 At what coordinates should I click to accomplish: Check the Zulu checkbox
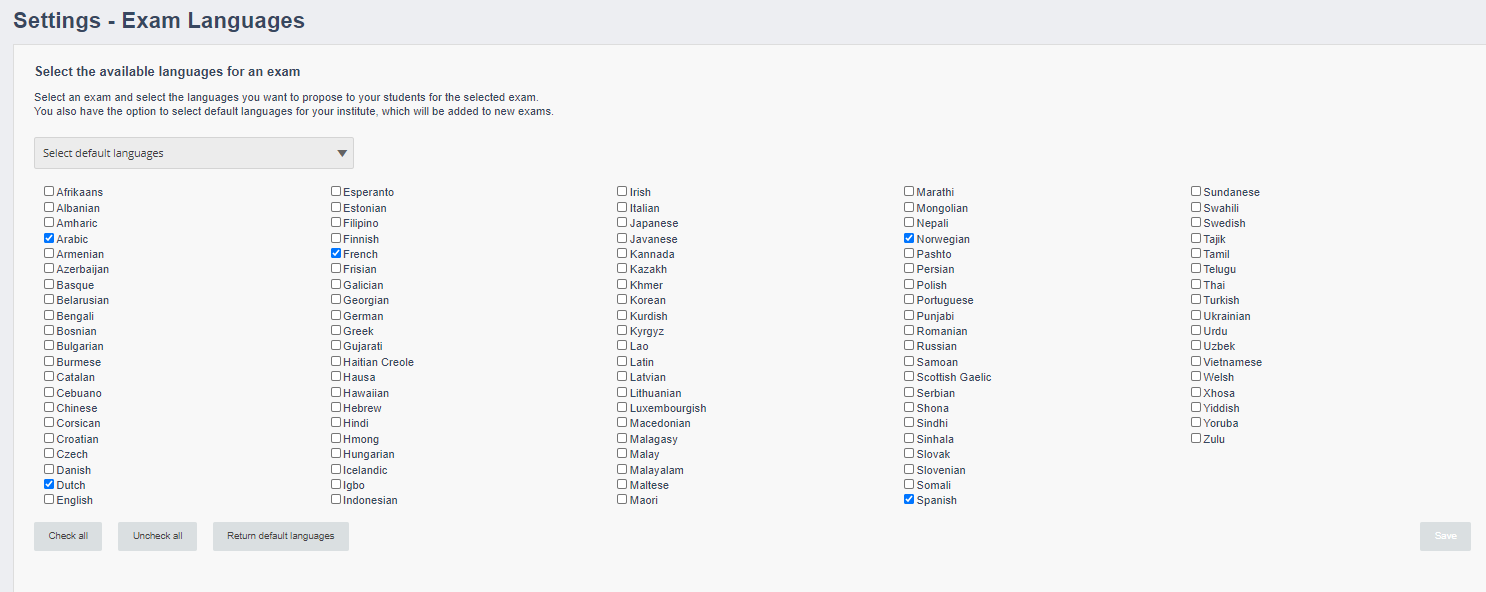tap(1196, 438)
